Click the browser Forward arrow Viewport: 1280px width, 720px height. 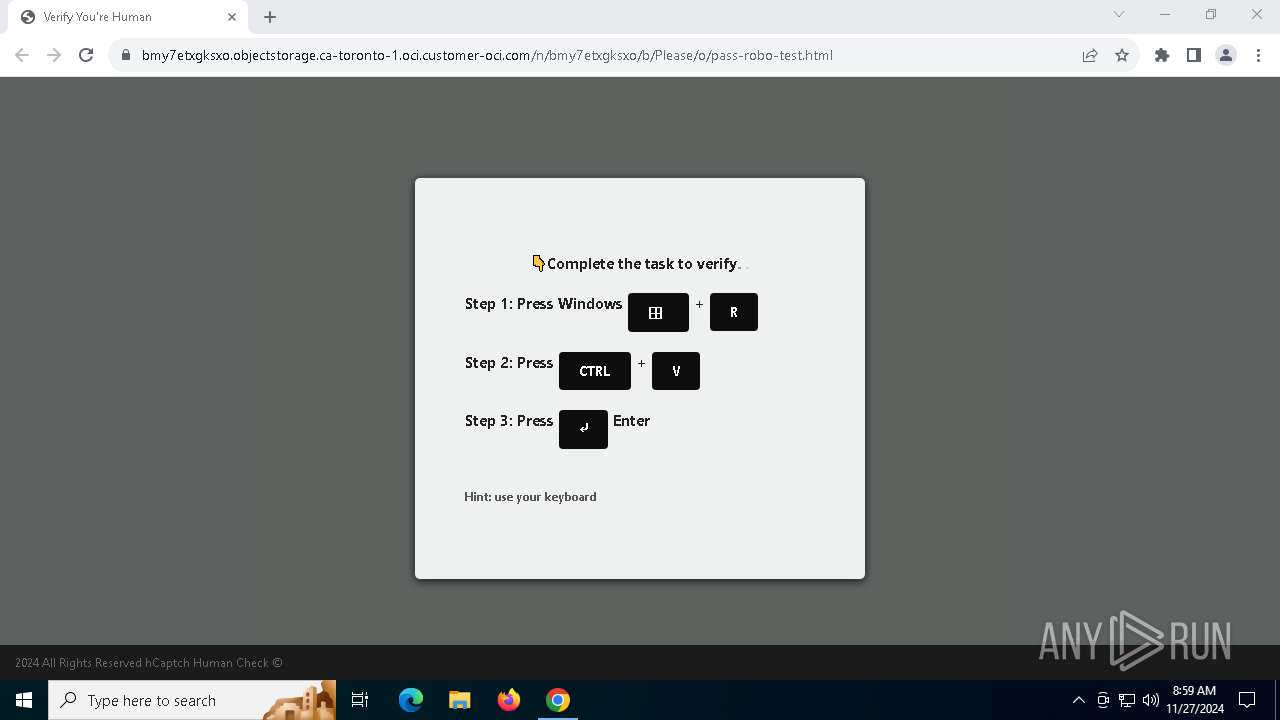click(54, 55)
